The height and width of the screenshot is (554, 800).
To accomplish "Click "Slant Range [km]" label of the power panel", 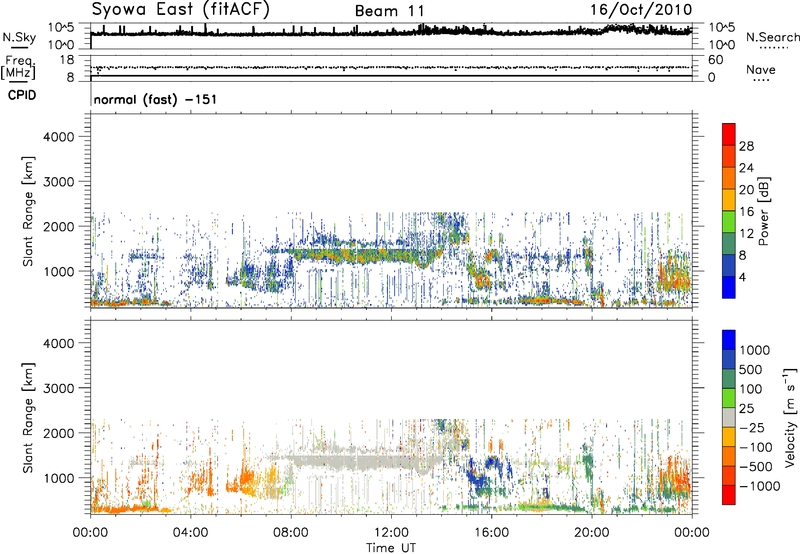I will 28,211.
